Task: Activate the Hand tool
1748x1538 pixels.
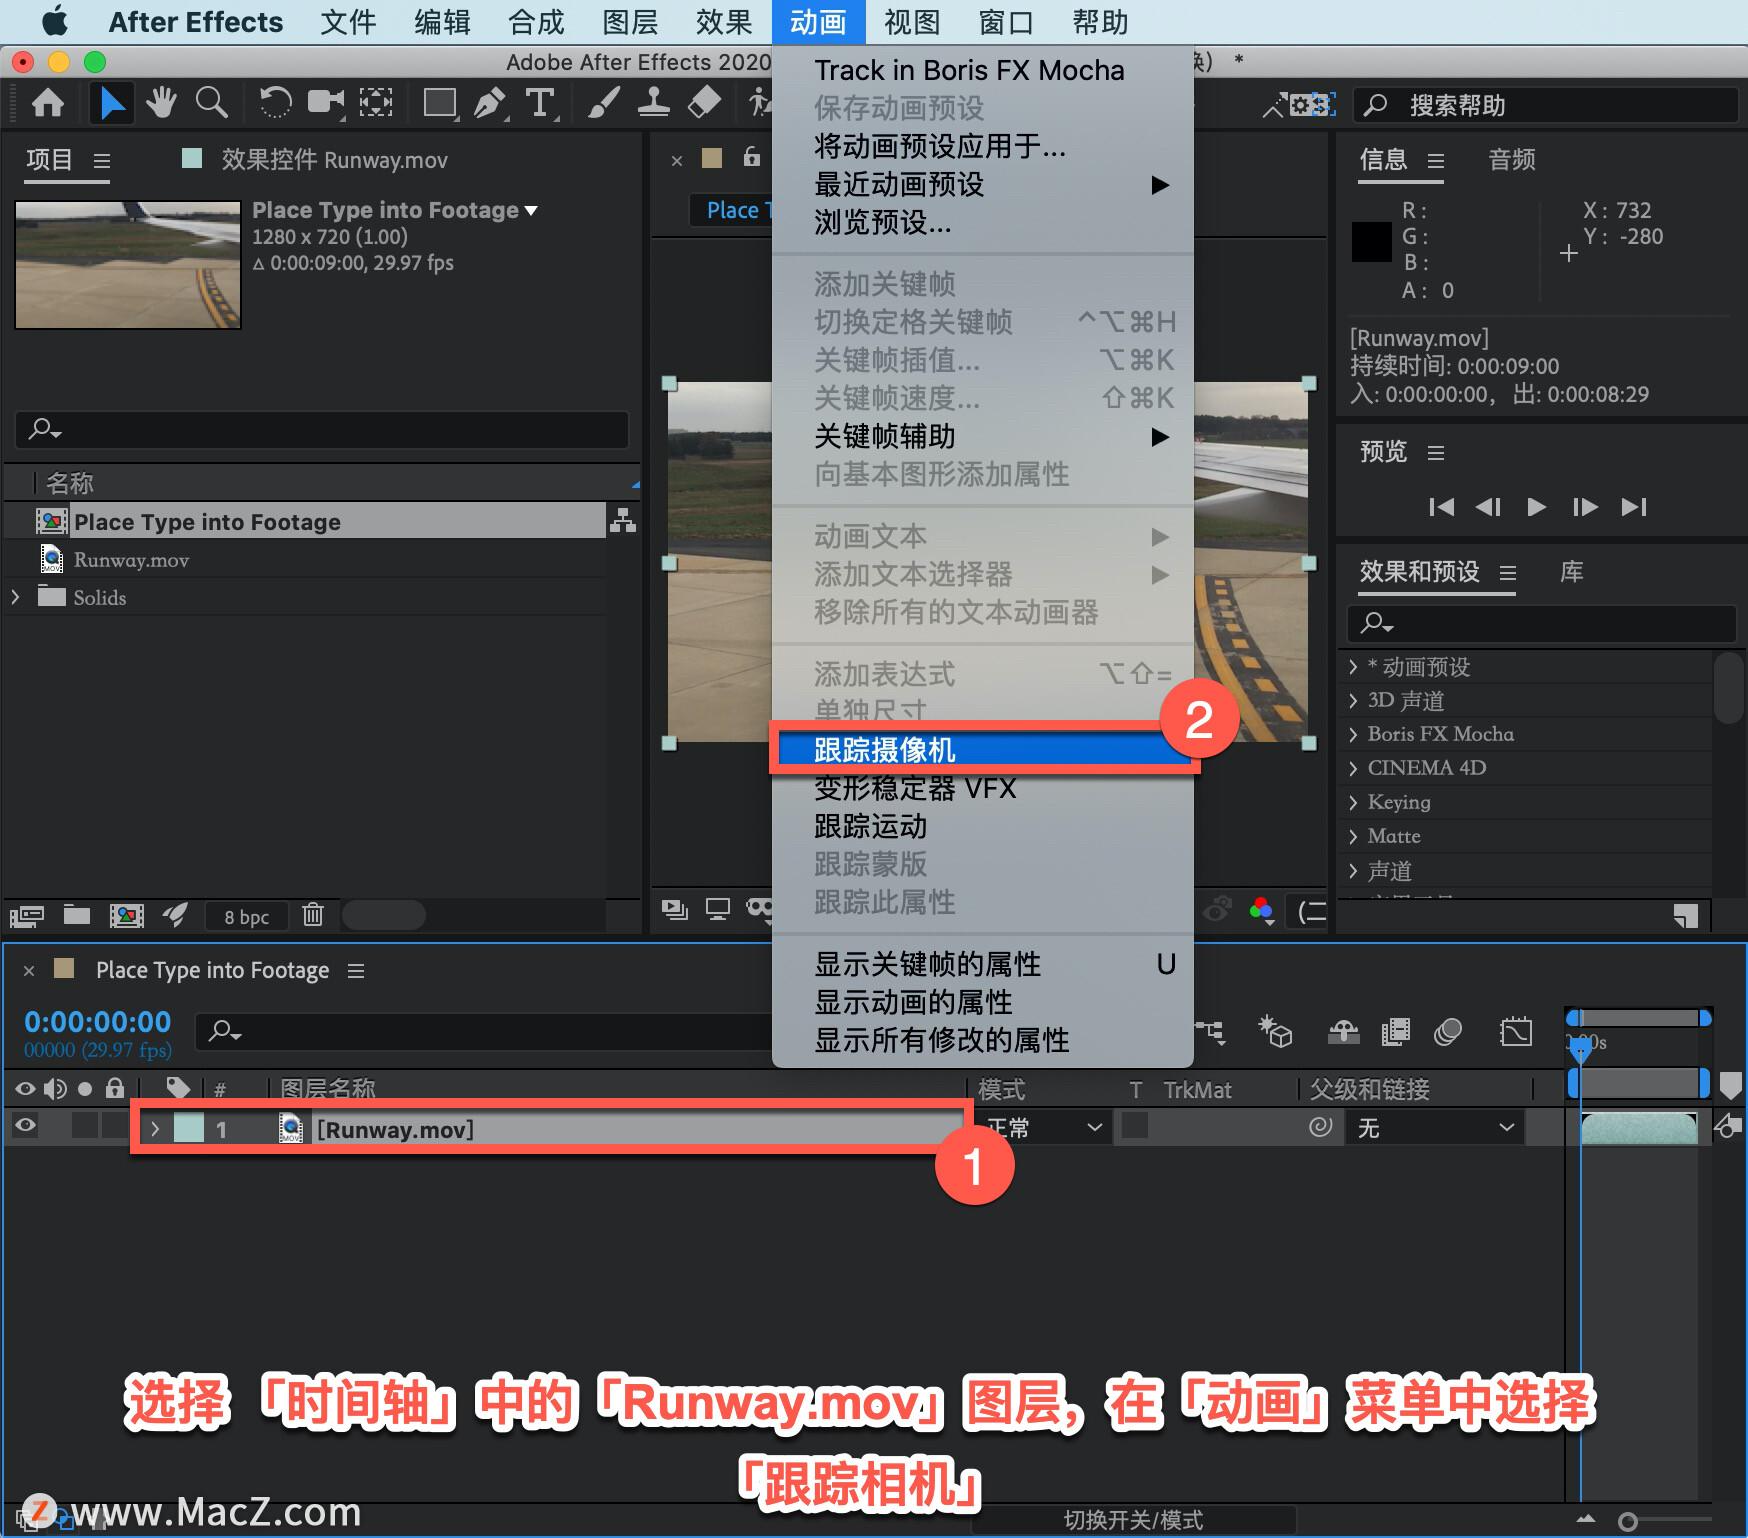Action: coord(161,103)
